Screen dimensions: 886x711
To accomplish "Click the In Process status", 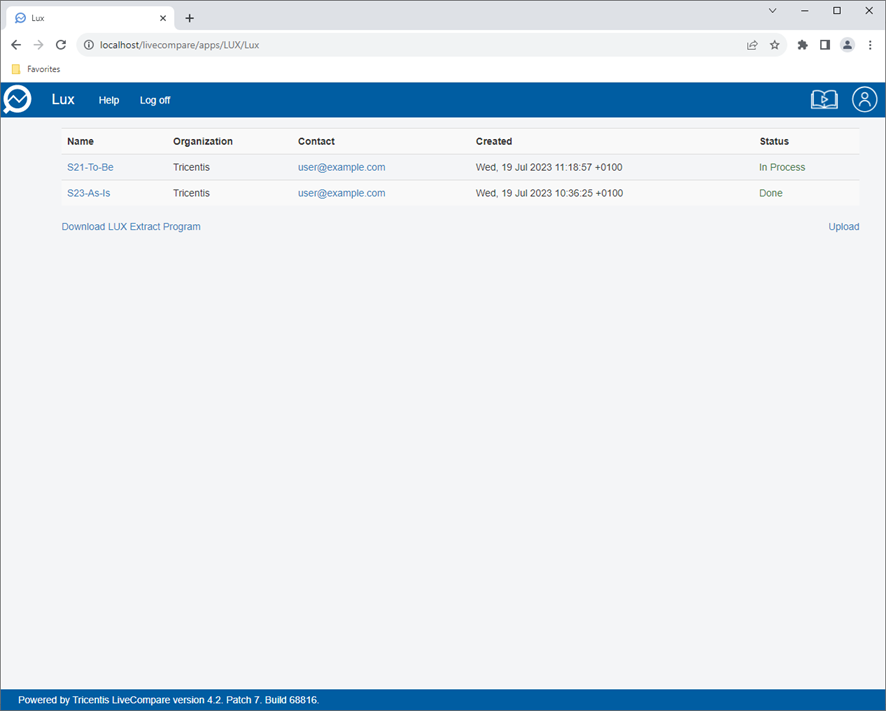I will [x=782, y=167].
